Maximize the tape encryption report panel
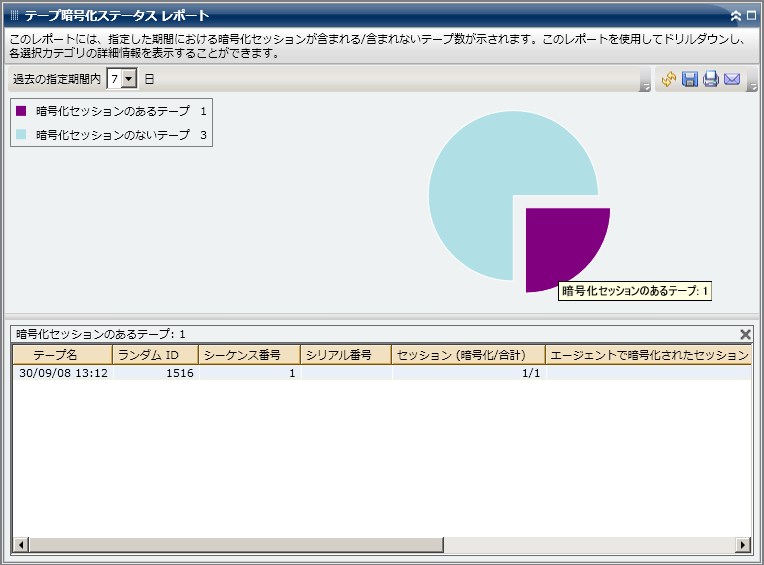Viewport: 764px width, 565px height. tap(752, 16)
